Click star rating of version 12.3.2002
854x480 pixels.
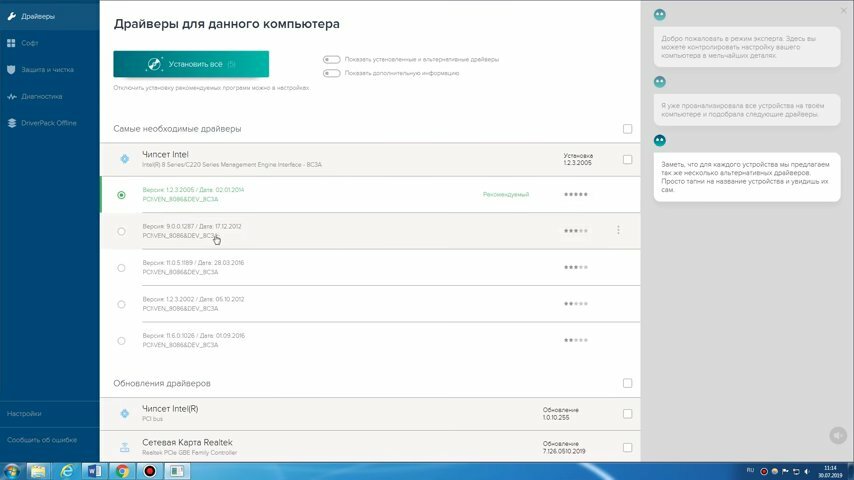576,304
